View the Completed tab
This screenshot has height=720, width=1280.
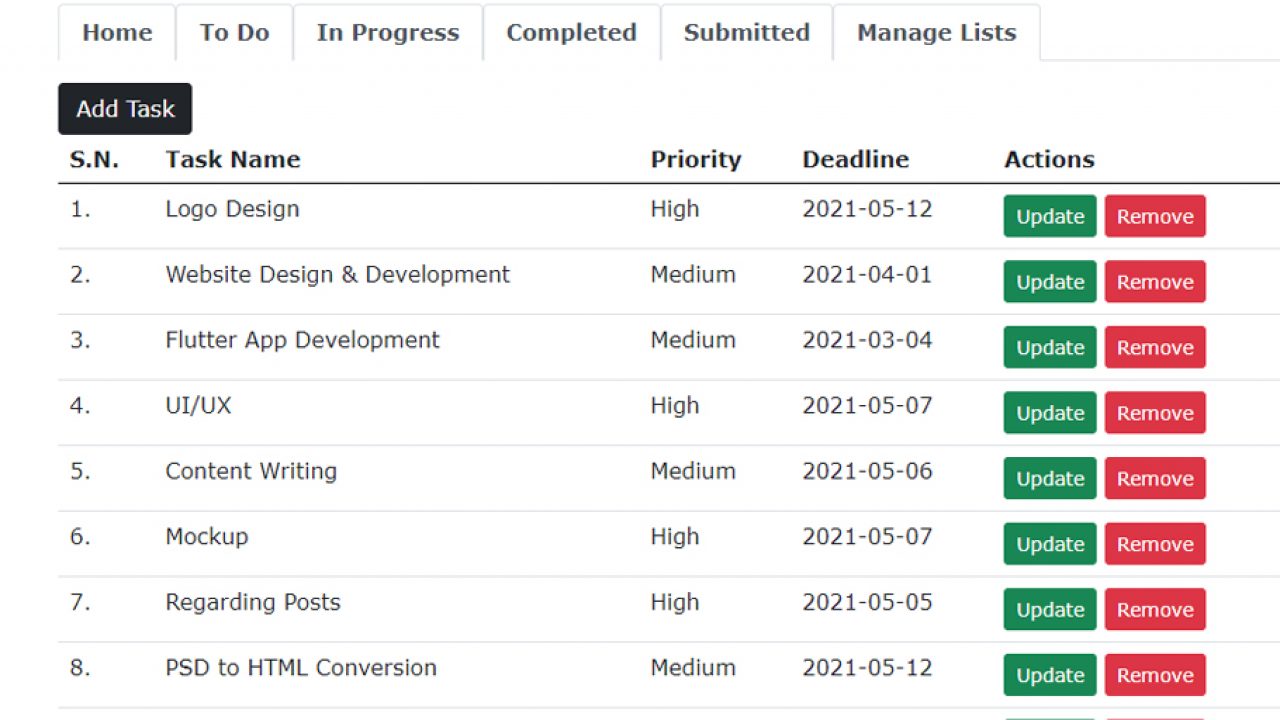click(x=571, y=33)
